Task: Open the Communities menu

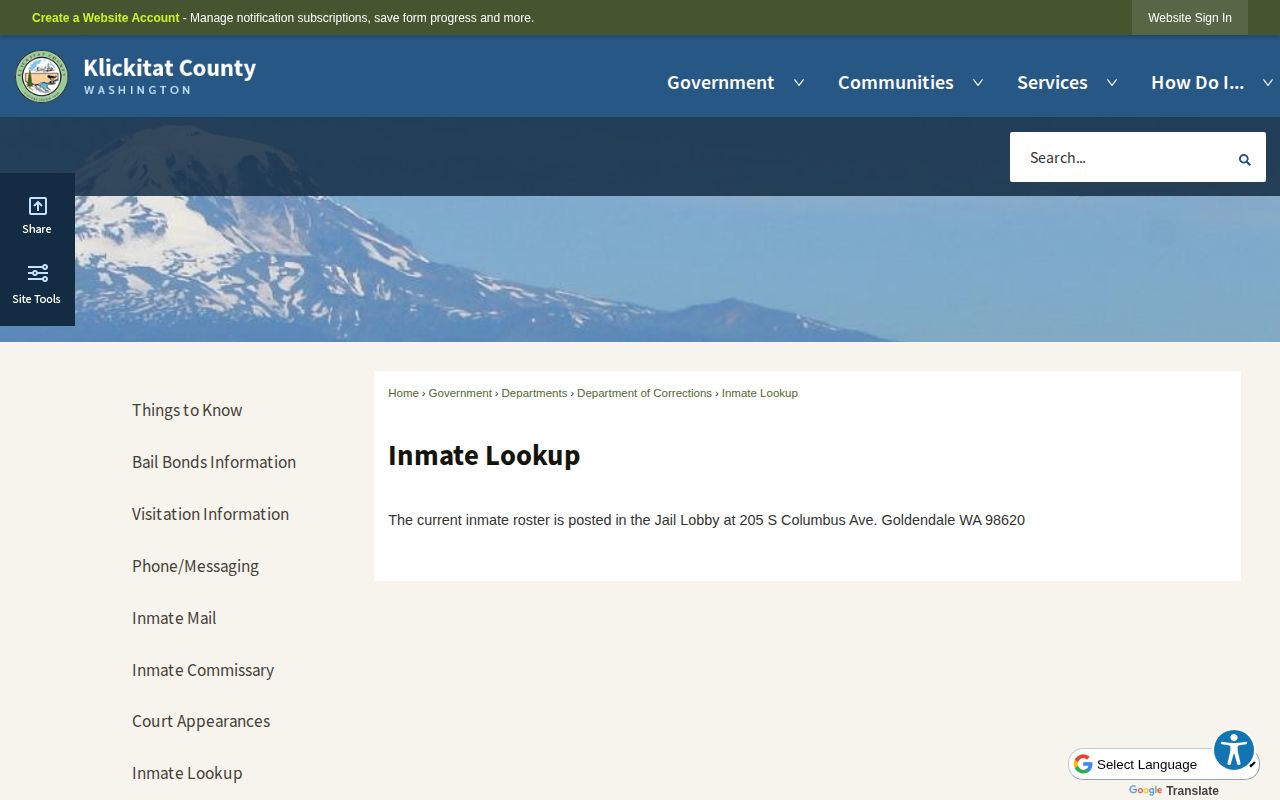Action: click(896, 83)
